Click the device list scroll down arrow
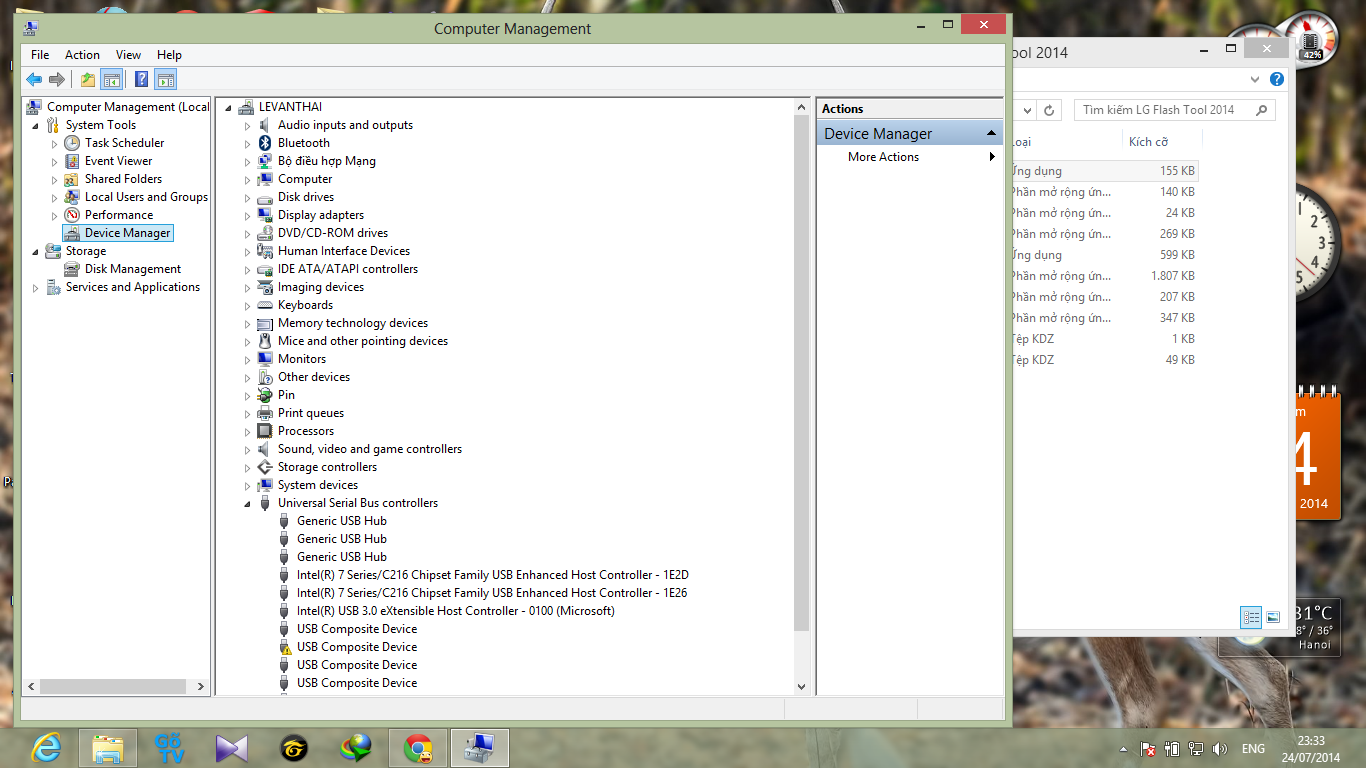1366x768 pixels. pyautogui.click(x=801, y=687)
